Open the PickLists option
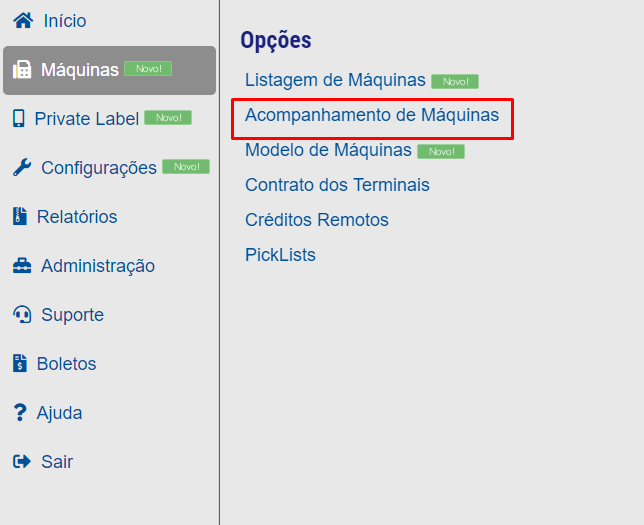 click(280, 255)
